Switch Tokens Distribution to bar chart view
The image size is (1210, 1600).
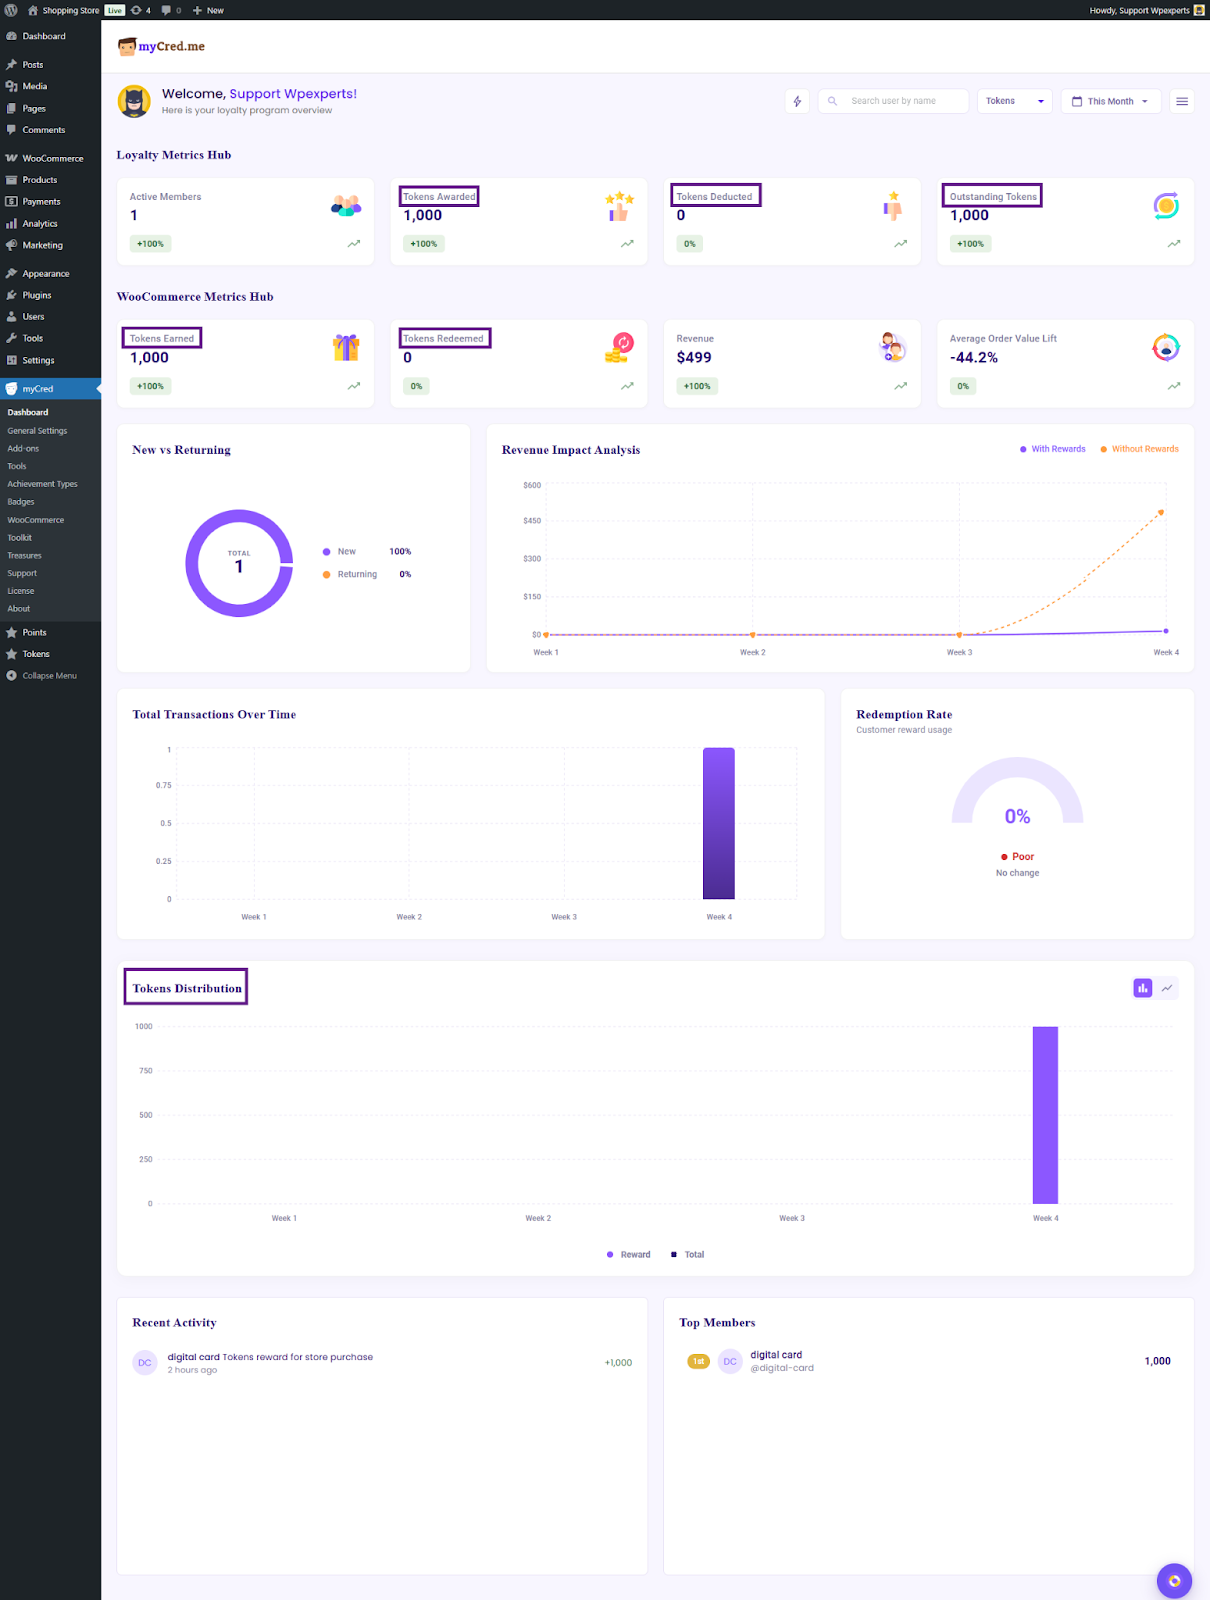click(x=1142, y=988)
